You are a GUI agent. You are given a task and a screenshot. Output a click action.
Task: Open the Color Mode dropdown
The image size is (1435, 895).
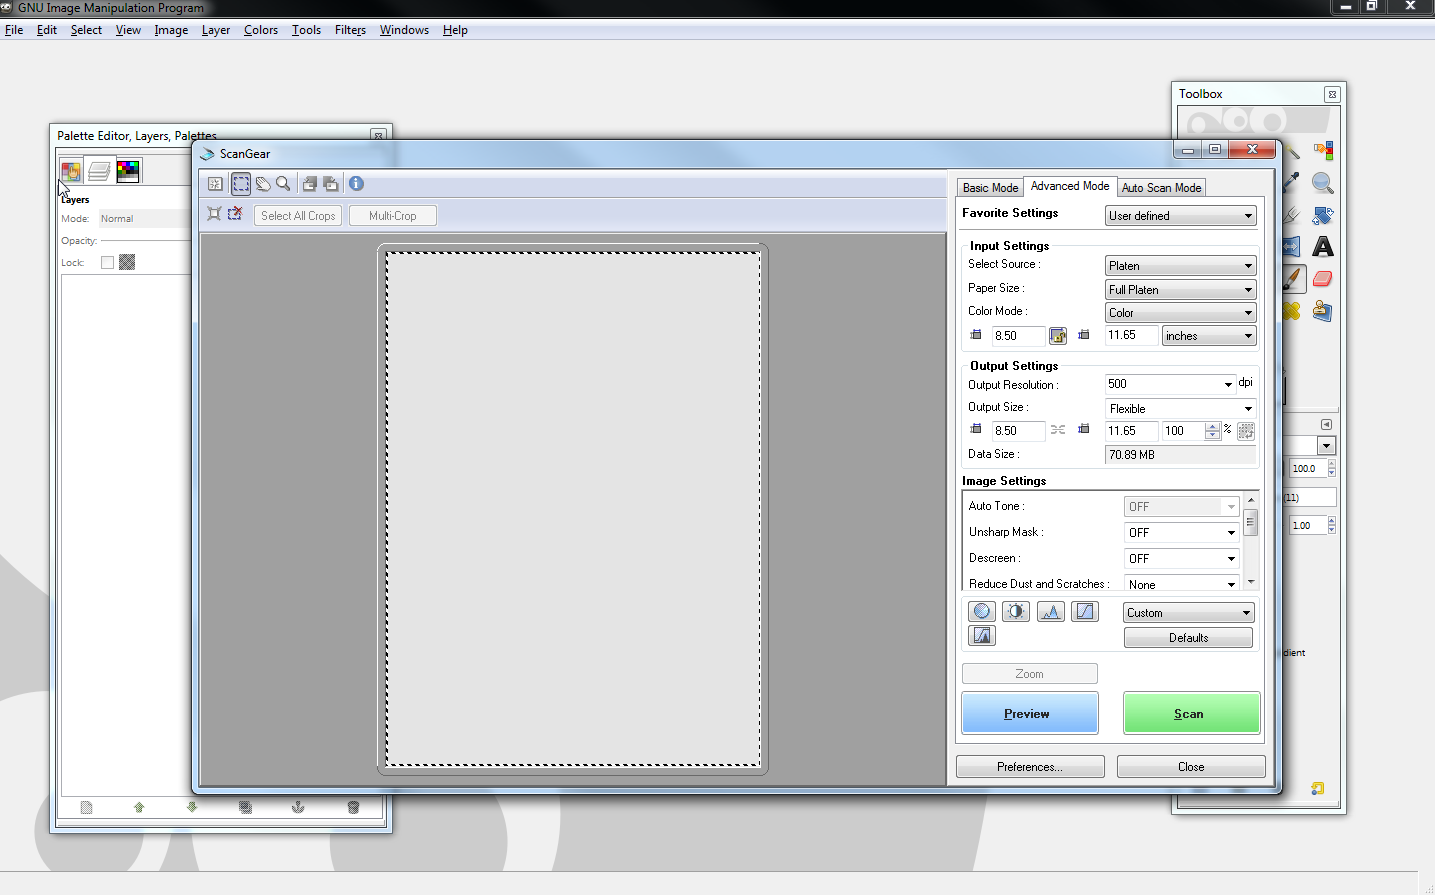click(1181, 313)
